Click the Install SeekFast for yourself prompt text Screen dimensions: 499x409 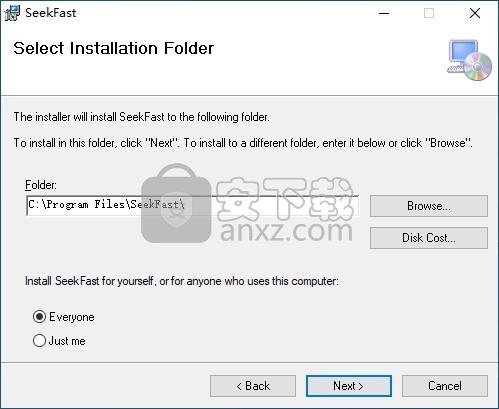click(x=182, y=281)
